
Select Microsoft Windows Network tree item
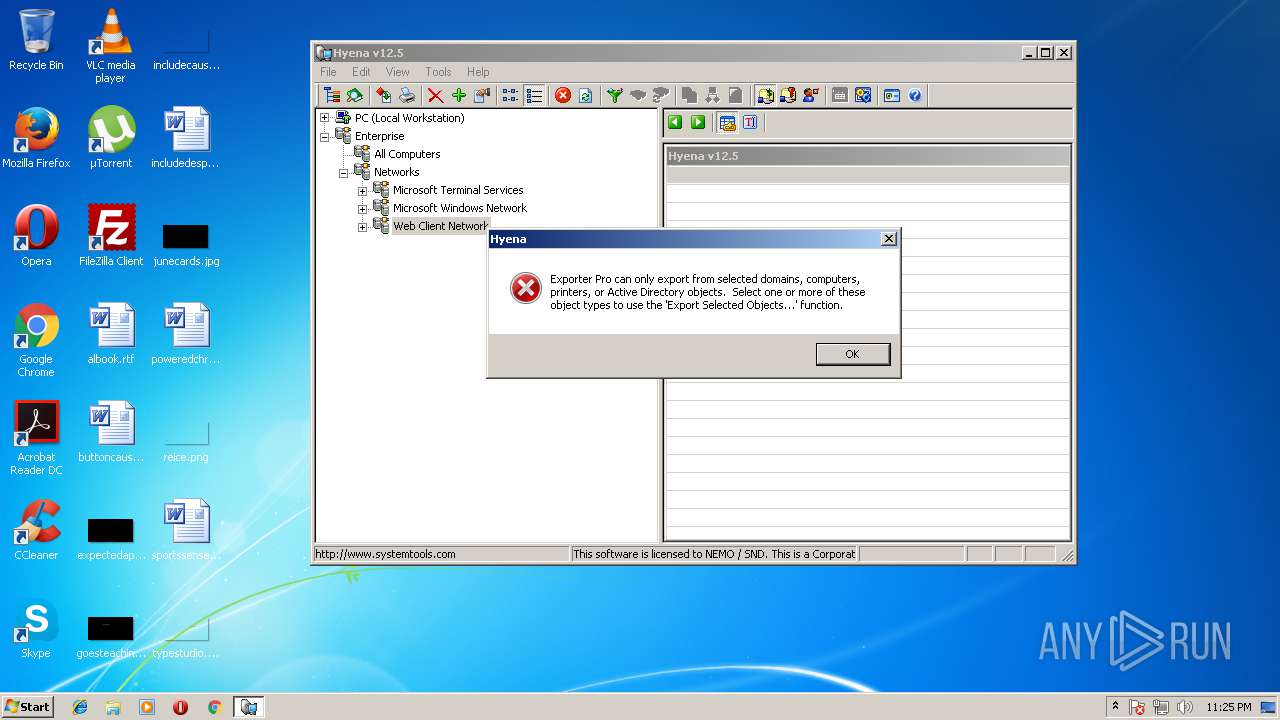point(460,208)
